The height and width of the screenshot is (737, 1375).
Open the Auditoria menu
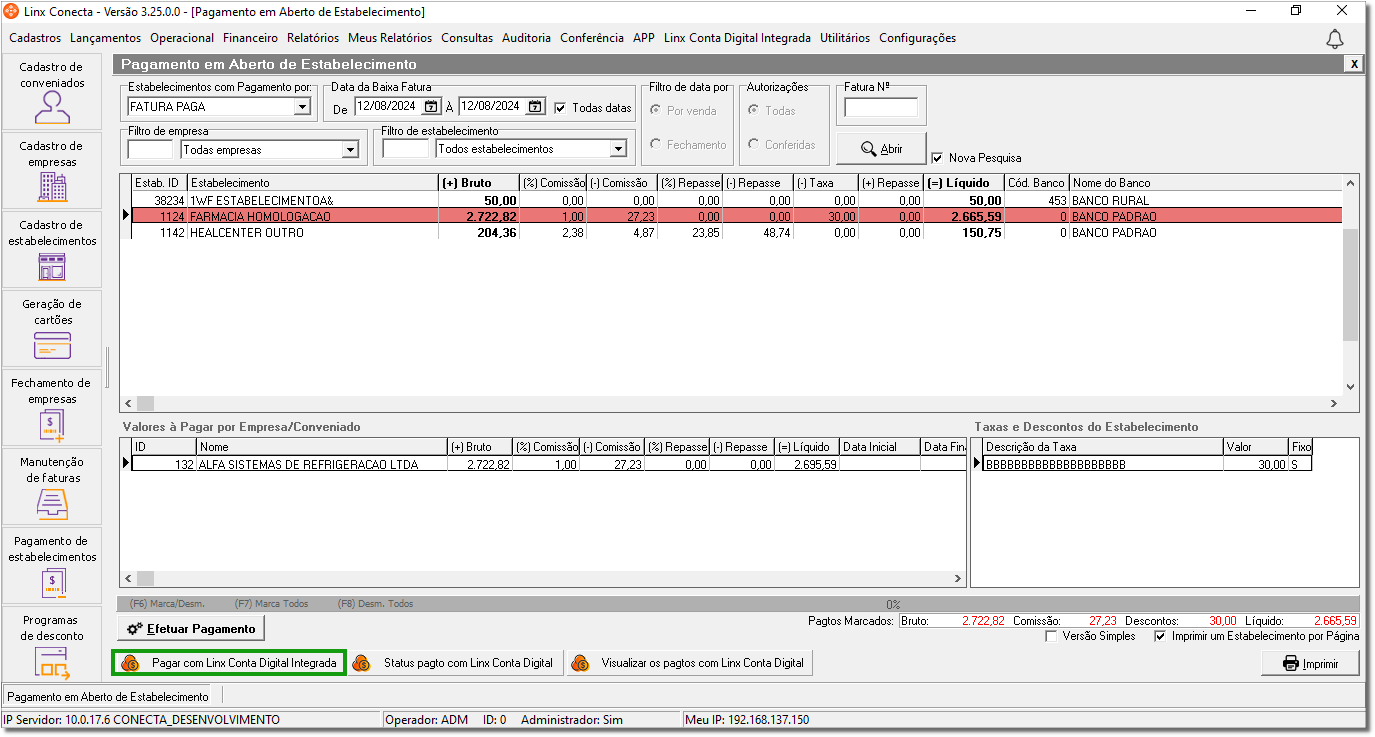pos(526,38)
